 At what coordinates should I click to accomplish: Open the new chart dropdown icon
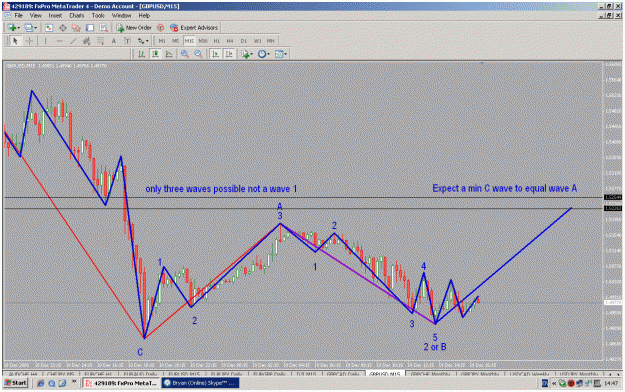click(13, 28)
